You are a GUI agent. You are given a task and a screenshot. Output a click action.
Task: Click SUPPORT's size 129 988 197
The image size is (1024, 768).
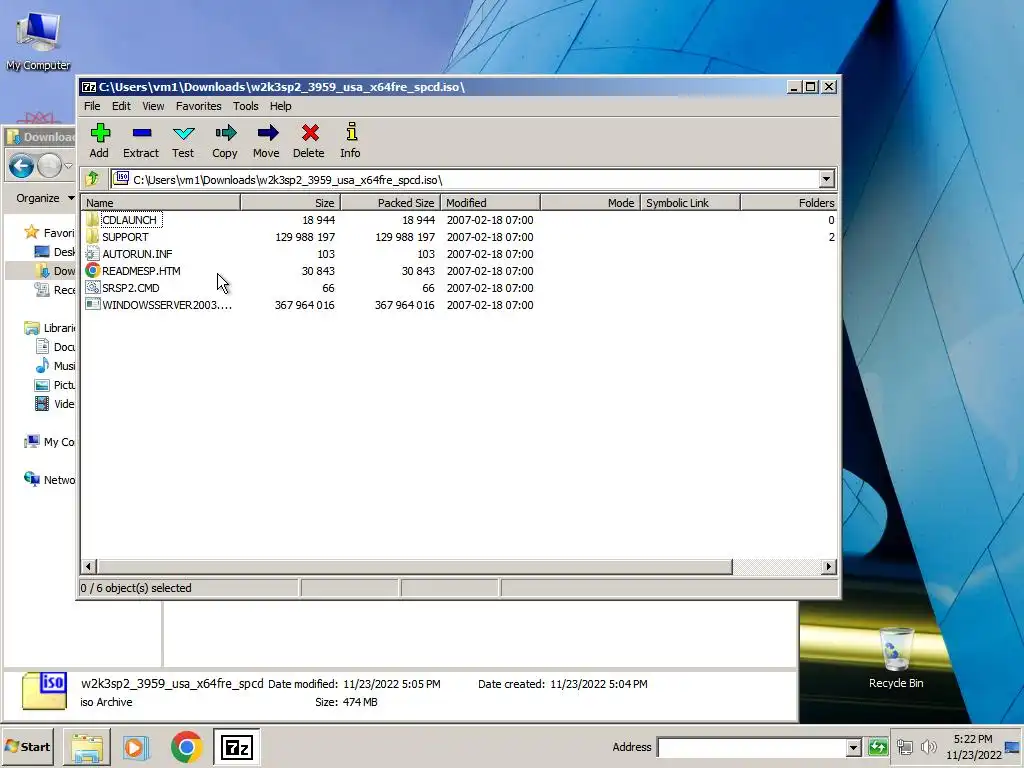pyautogui.click(x=305, y=237)
